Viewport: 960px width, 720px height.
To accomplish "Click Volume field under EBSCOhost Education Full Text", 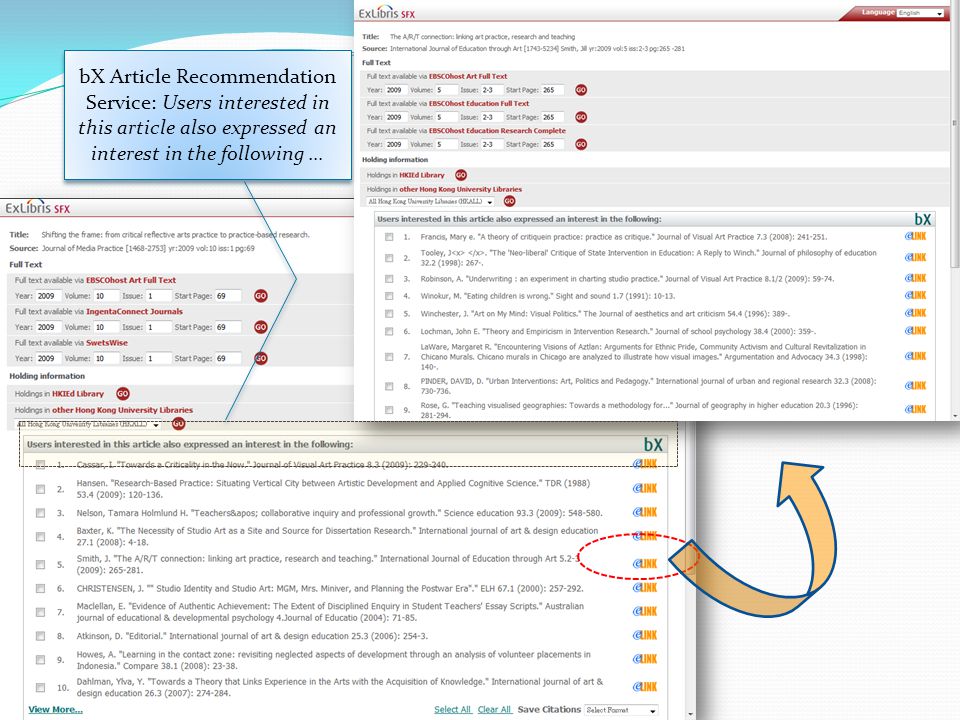I will (x=446, y=117).
